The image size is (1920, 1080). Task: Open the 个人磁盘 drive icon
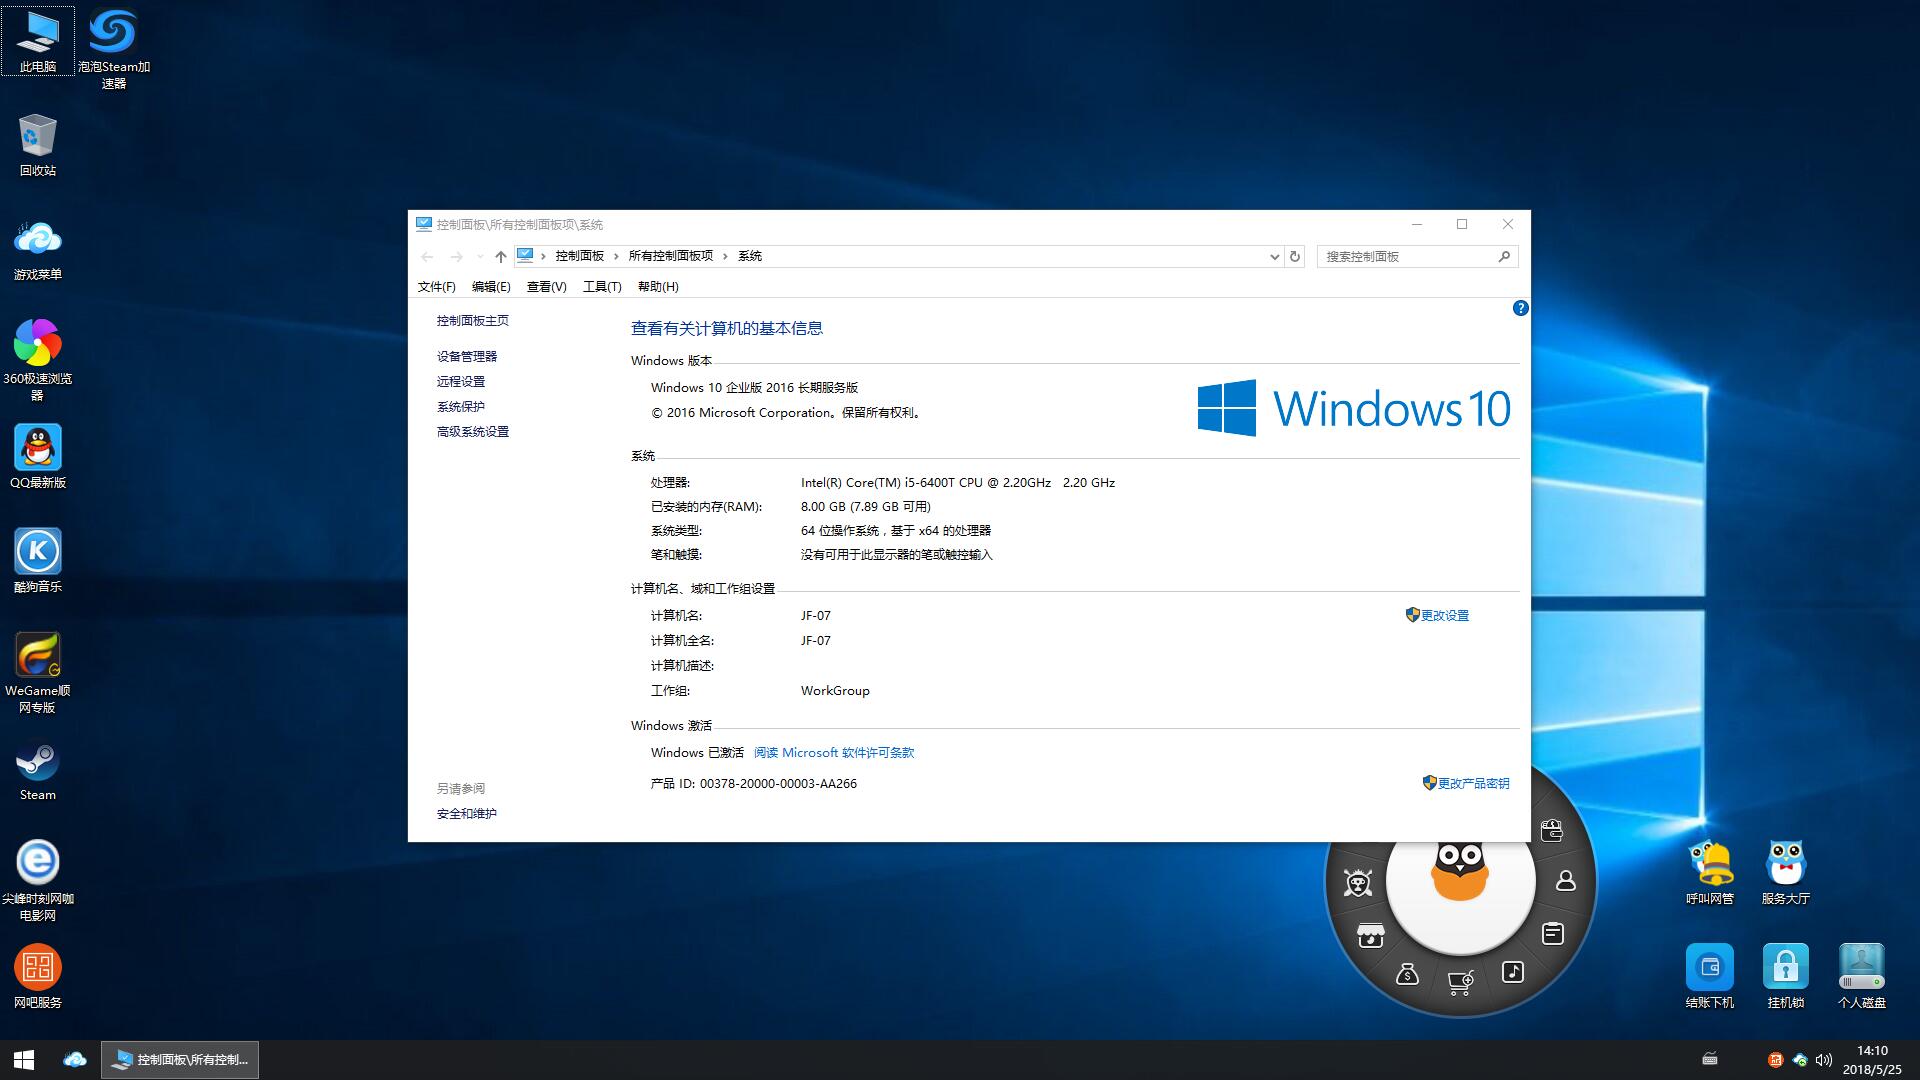pyautogui.click(x=1862, y=977)
